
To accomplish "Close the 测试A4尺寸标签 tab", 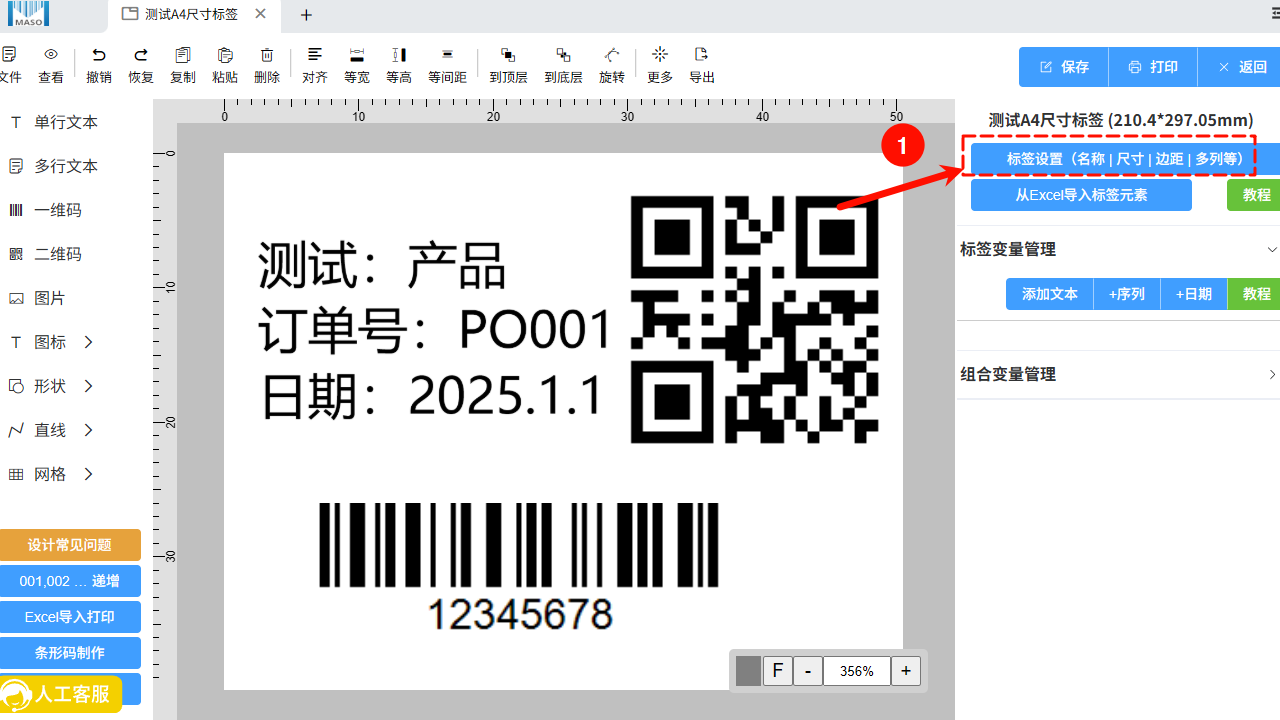I will [x=261, y=14].
